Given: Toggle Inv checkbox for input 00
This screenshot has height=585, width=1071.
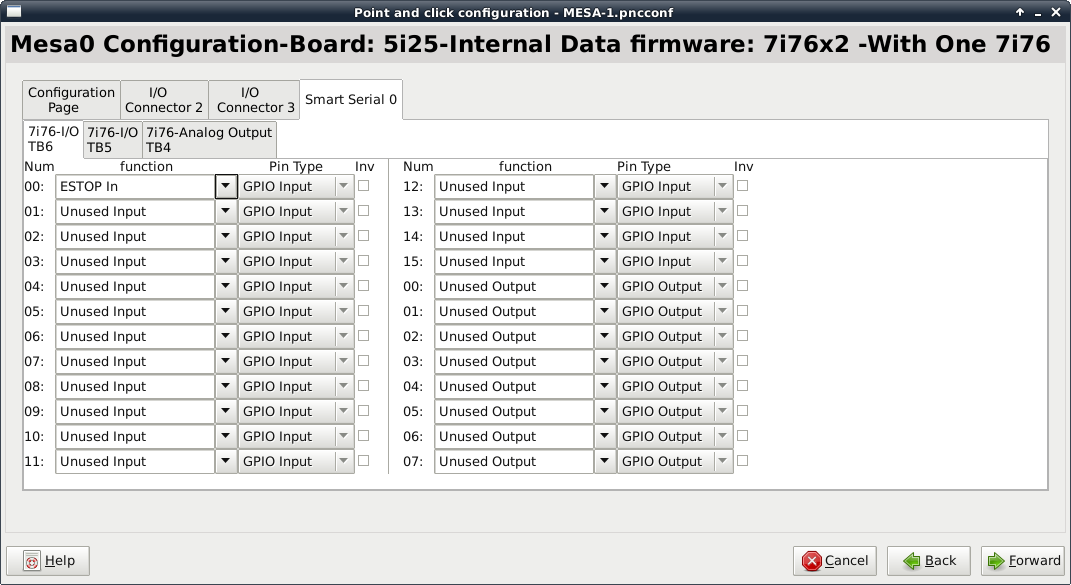Looking at the screenshot, I should click(x=363, y=186).
